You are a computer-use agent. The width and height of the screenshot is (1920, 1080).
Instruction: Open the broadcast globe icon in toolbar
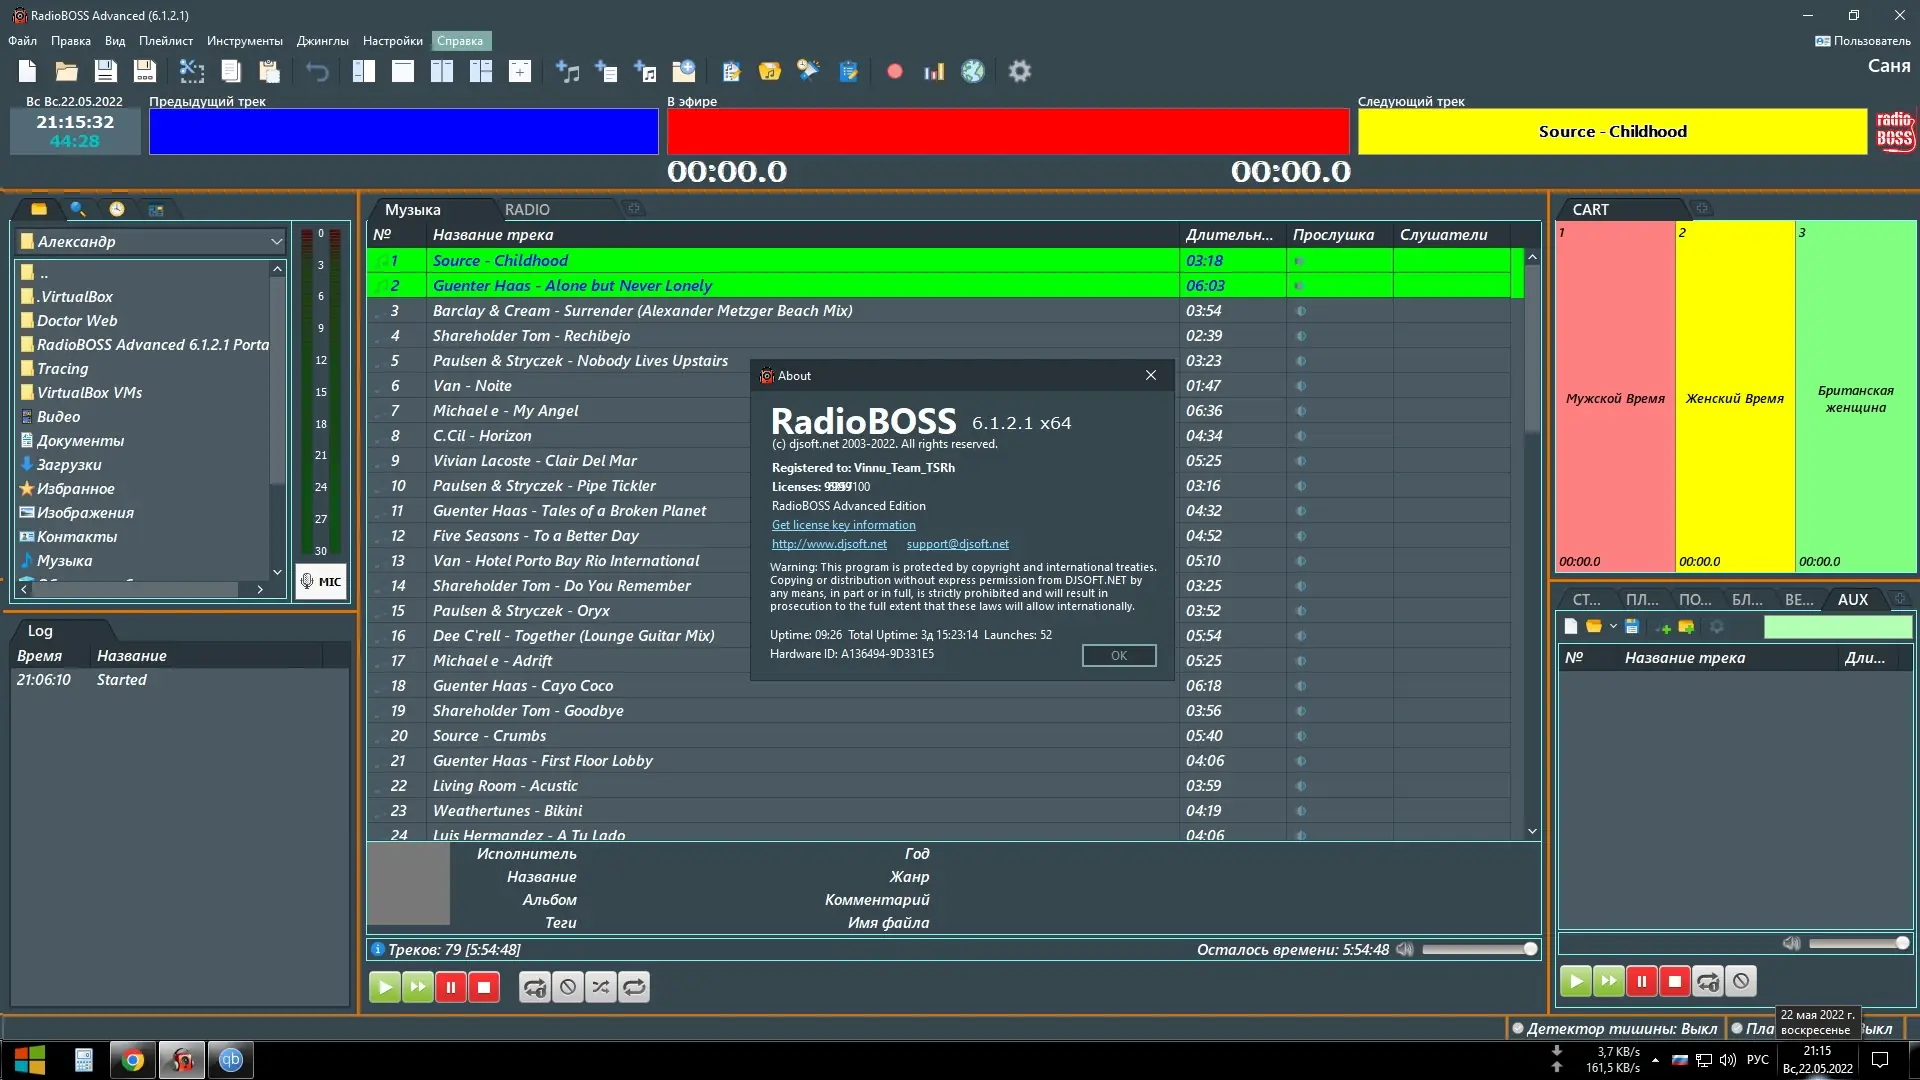pyautogui.click(x=972, y=71)
